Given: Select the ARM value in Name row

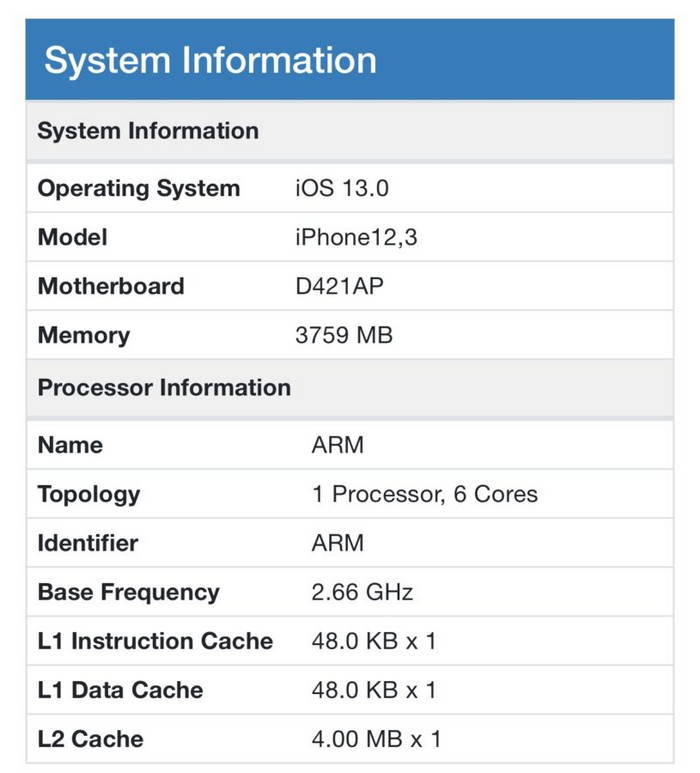Looking at the screenshot, I should pos(338,445).
